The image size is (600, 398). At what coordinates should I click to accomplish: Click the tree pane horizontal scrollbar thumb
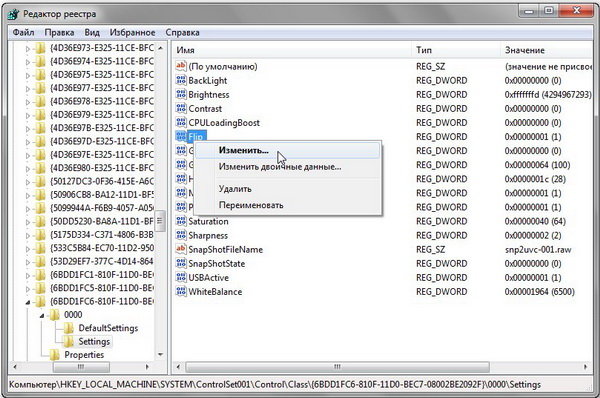81,367
